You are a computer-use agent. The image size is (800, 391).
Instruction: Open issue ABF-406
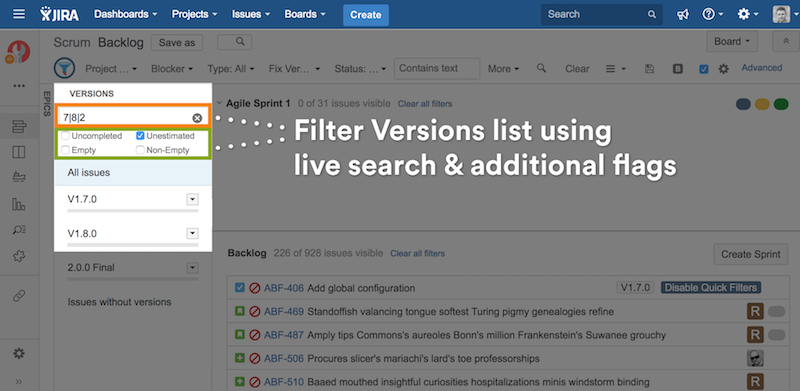284,288
